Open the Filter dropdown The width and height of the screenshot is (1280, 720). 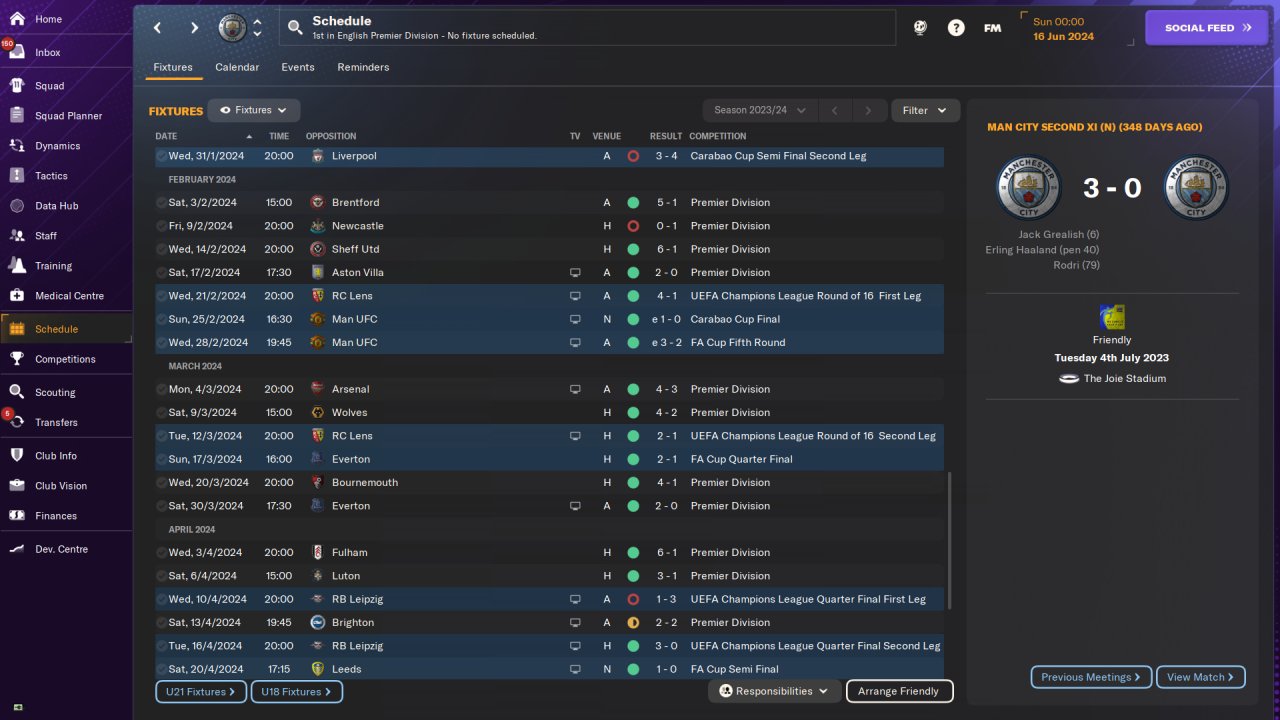925,110
